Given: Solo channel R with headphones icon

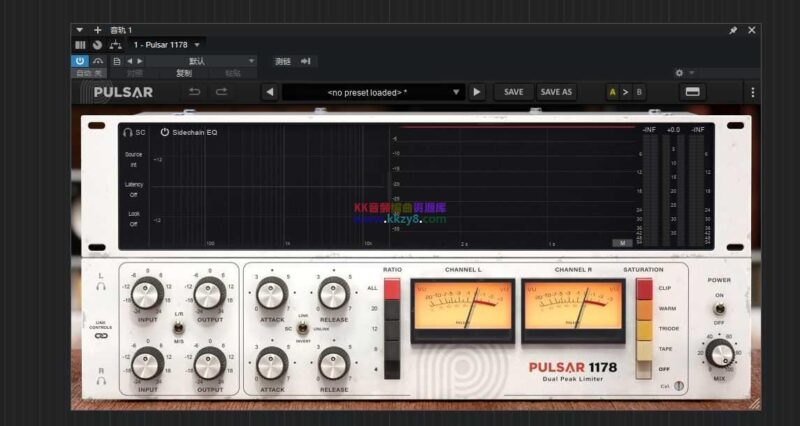Looking at the screenshot, I should pos(101,381).
